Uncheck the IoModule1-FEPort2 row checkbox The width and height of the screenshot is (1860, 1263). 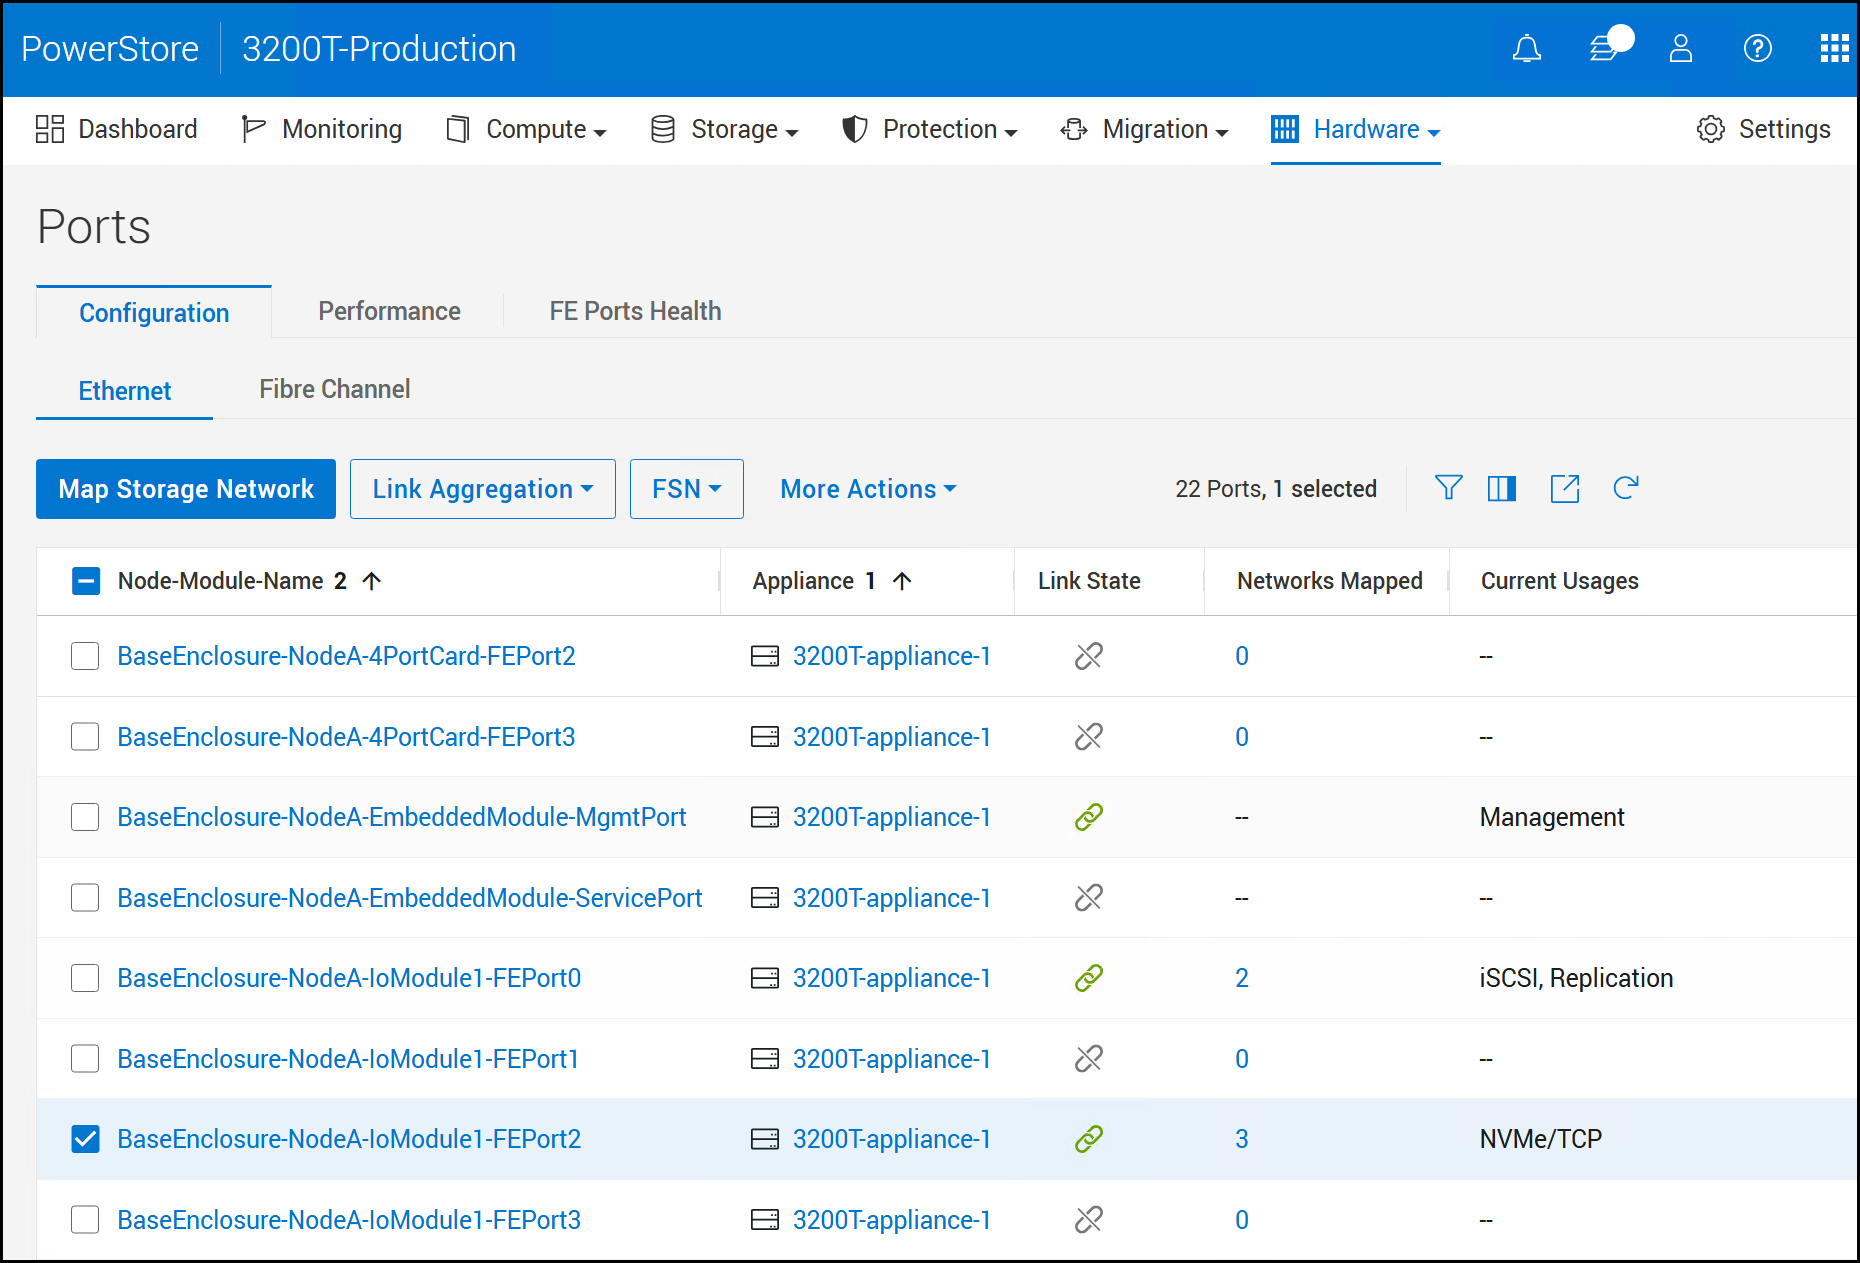(x=85, y=1139)
